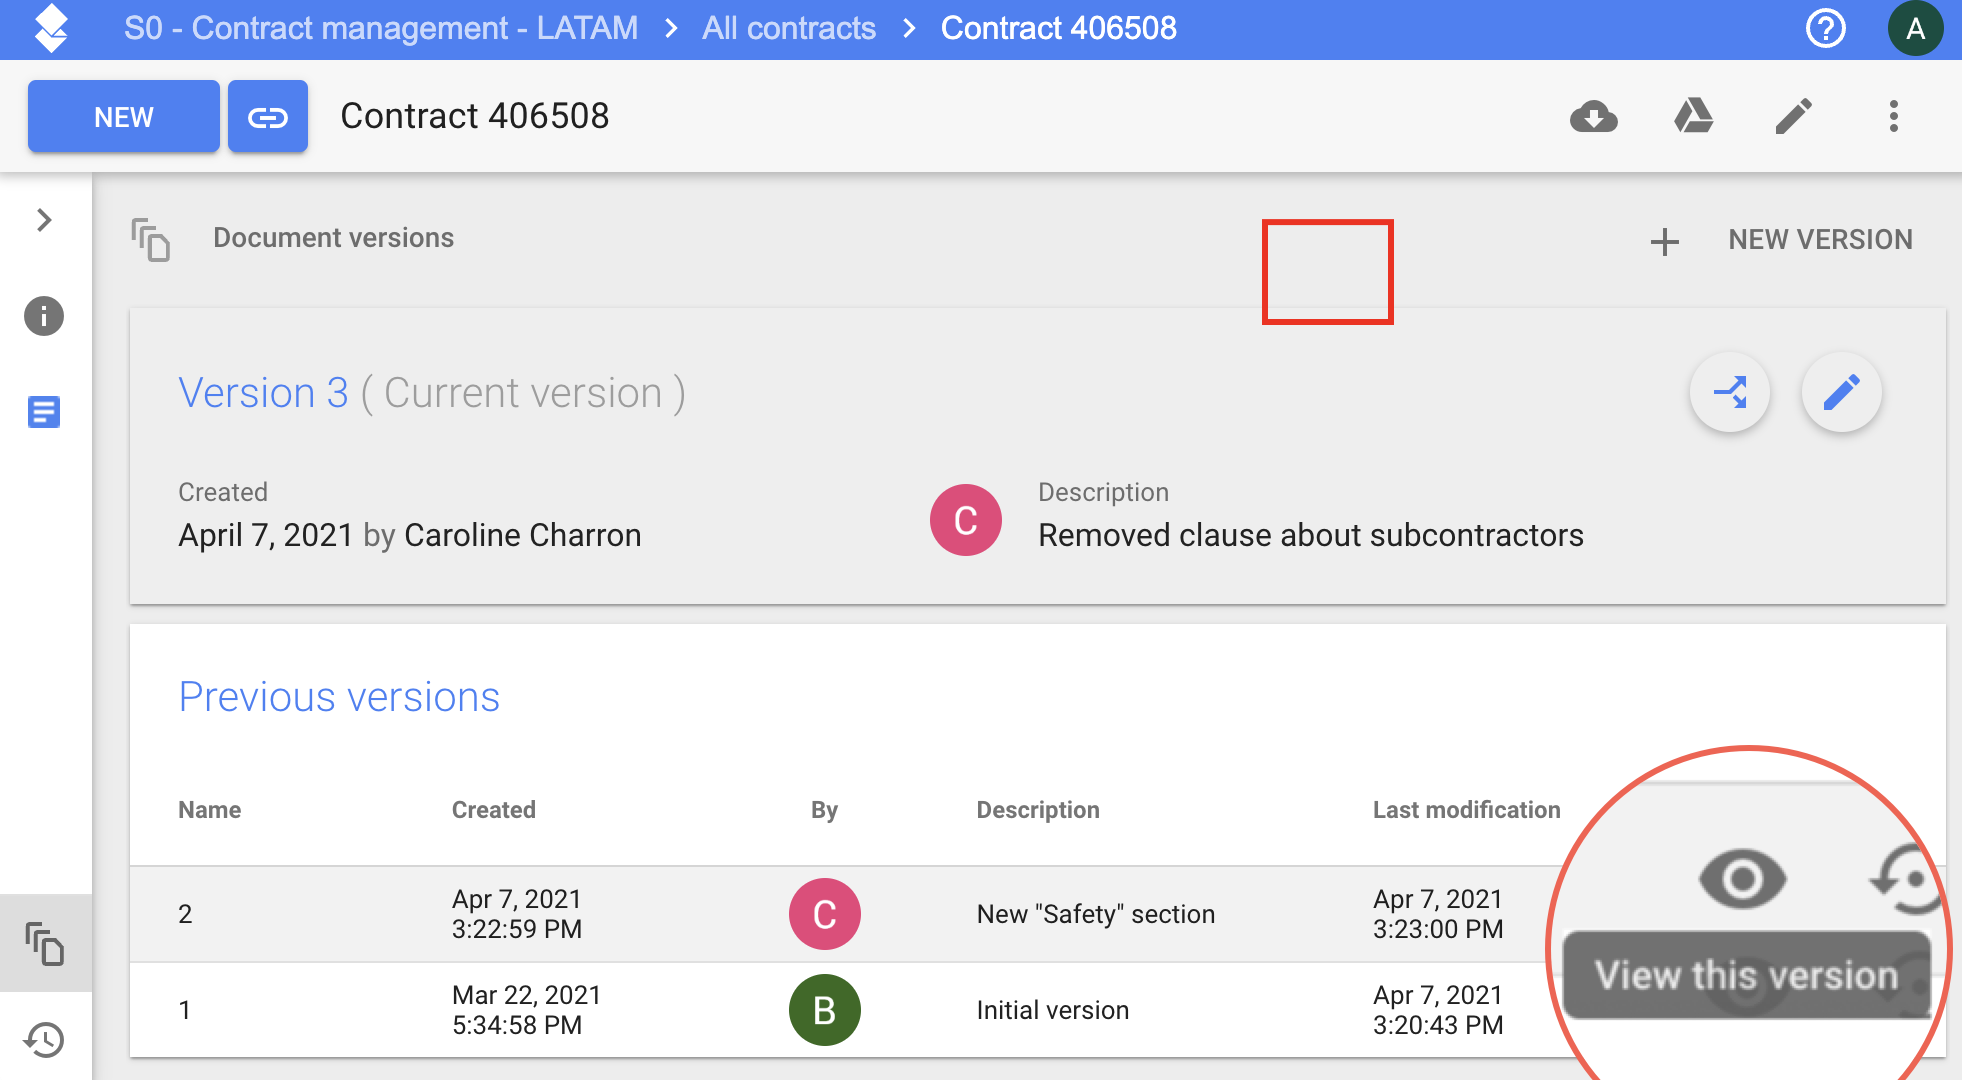Screen dimensions: 1962x1080
Task: Open the Google Drive icon
Action: point(1693,117)
